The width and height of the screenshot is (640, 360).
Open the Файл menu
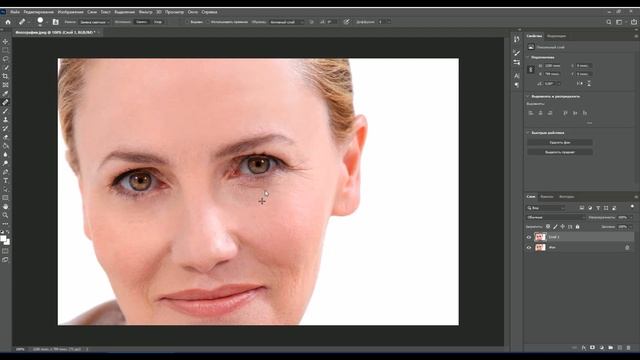click(15, 12)
